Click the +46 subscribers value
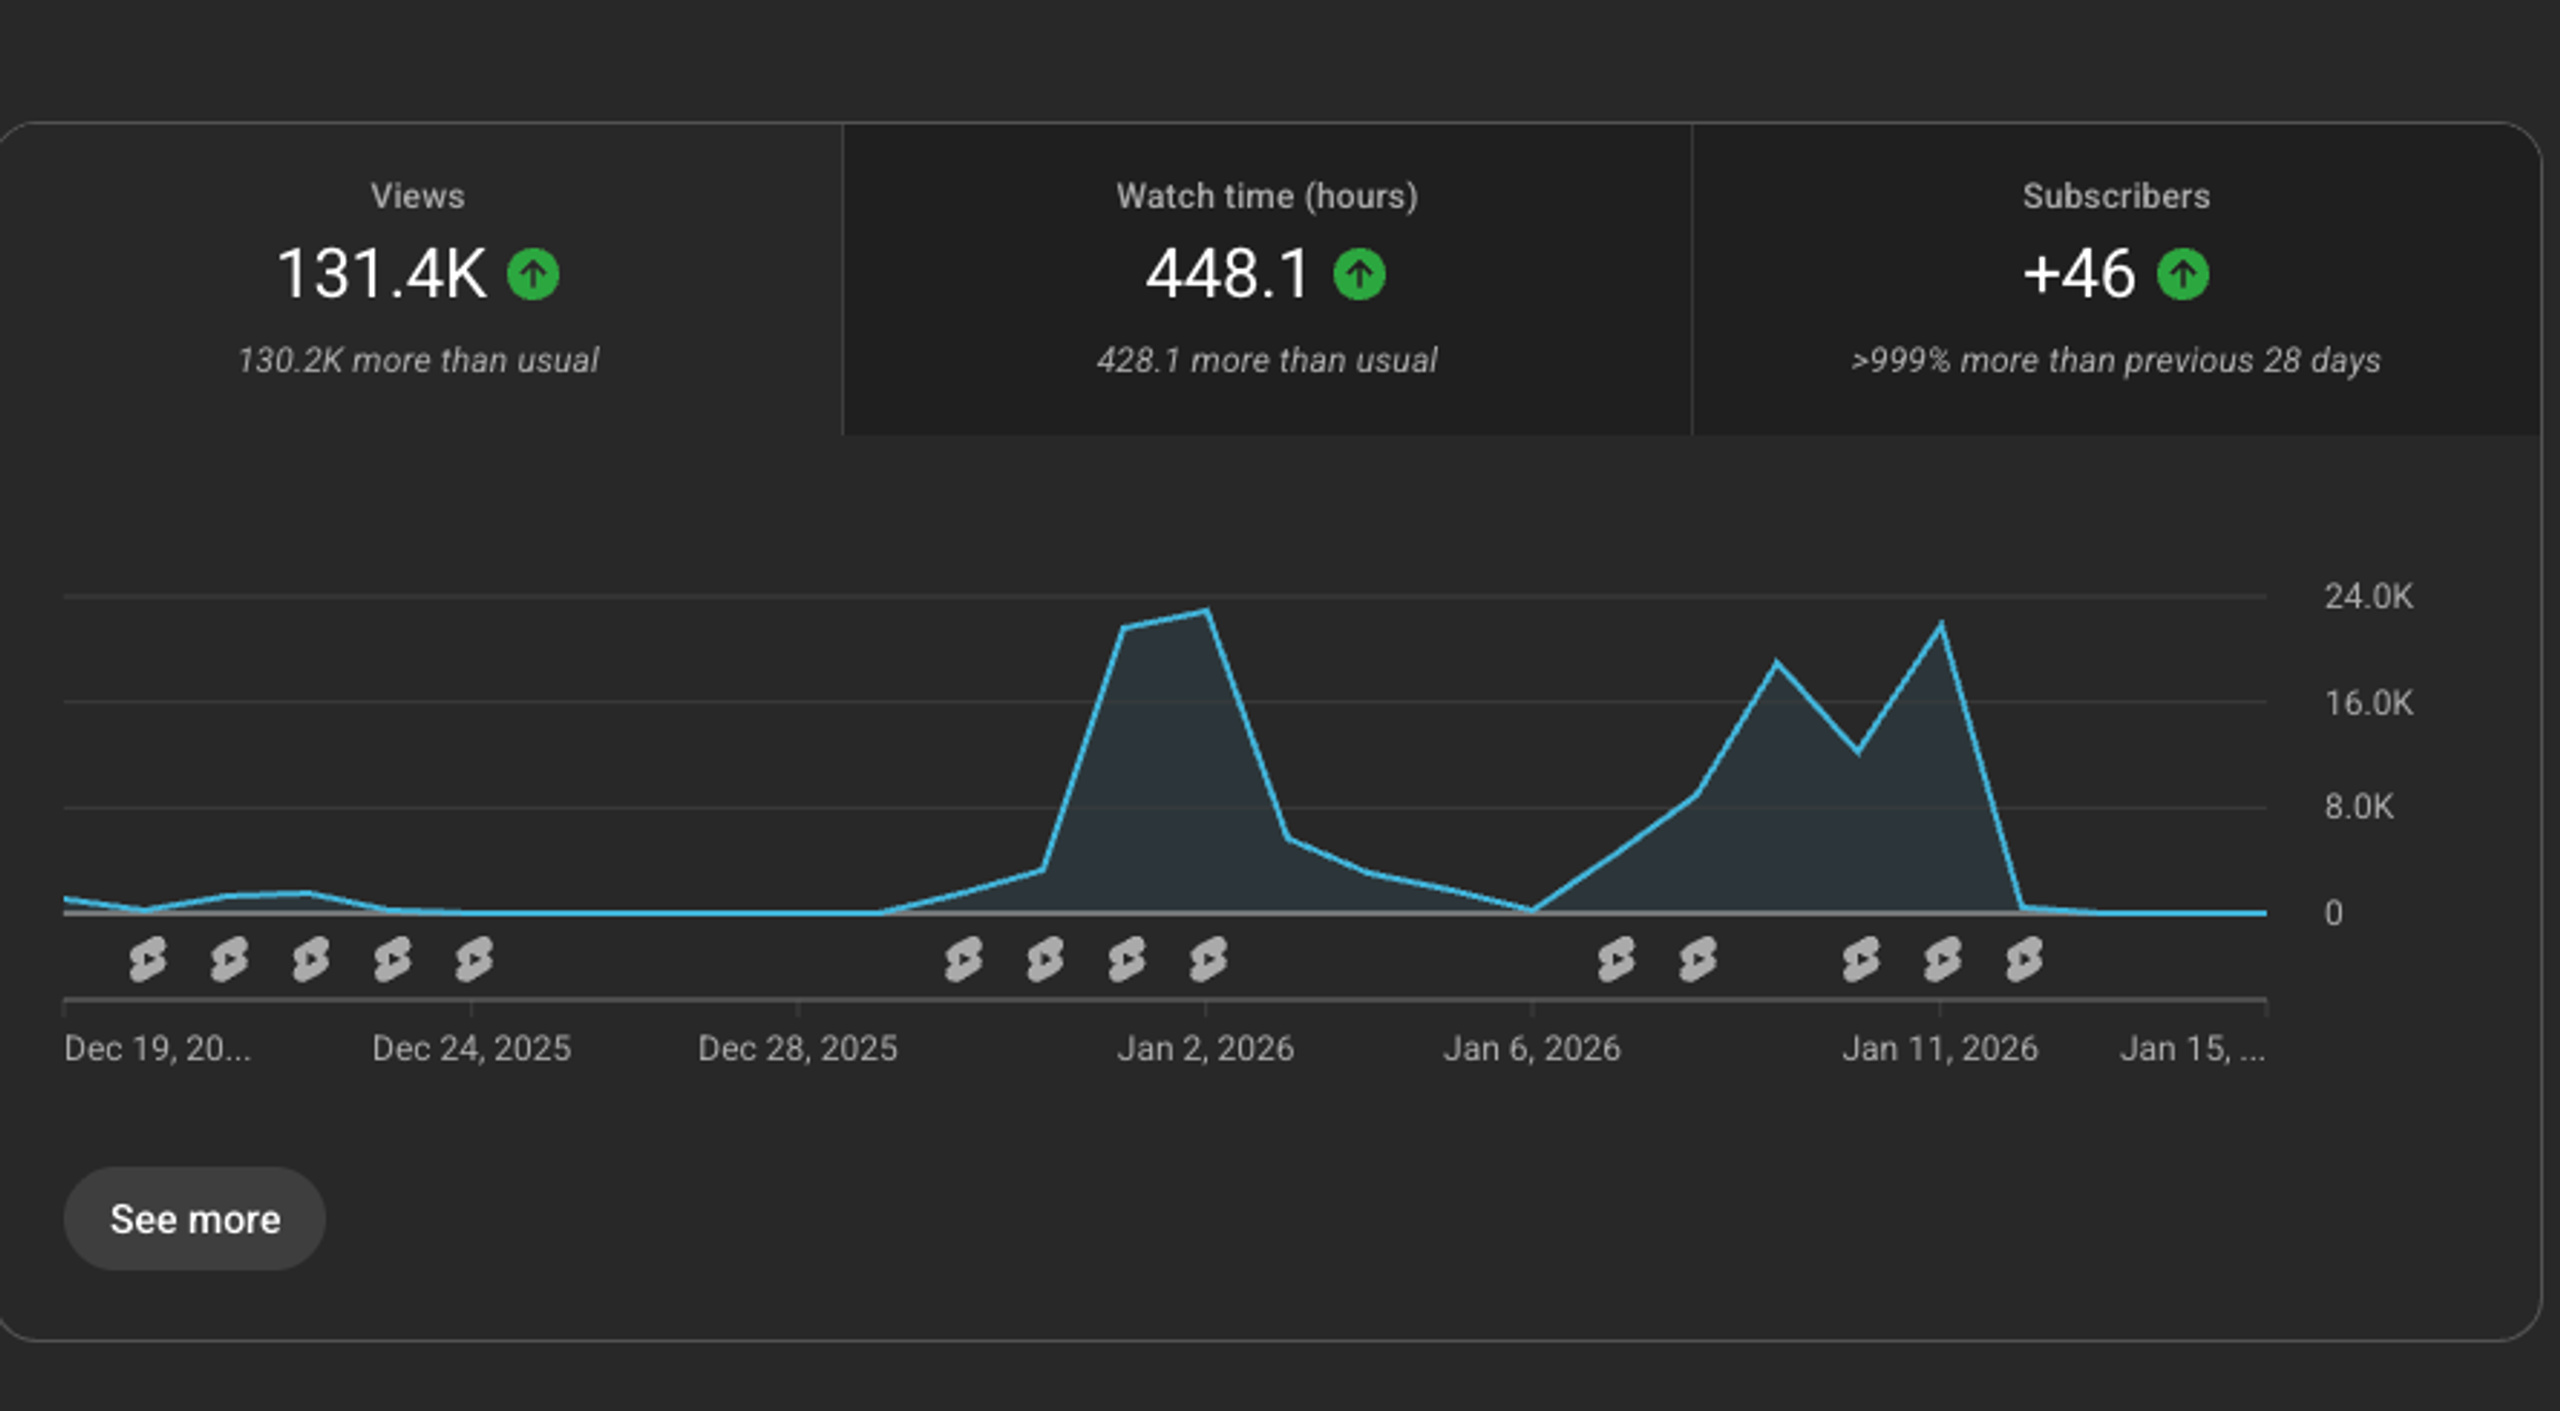The height and width of the screenshot is (1411, 2560). coord(2079,274)
